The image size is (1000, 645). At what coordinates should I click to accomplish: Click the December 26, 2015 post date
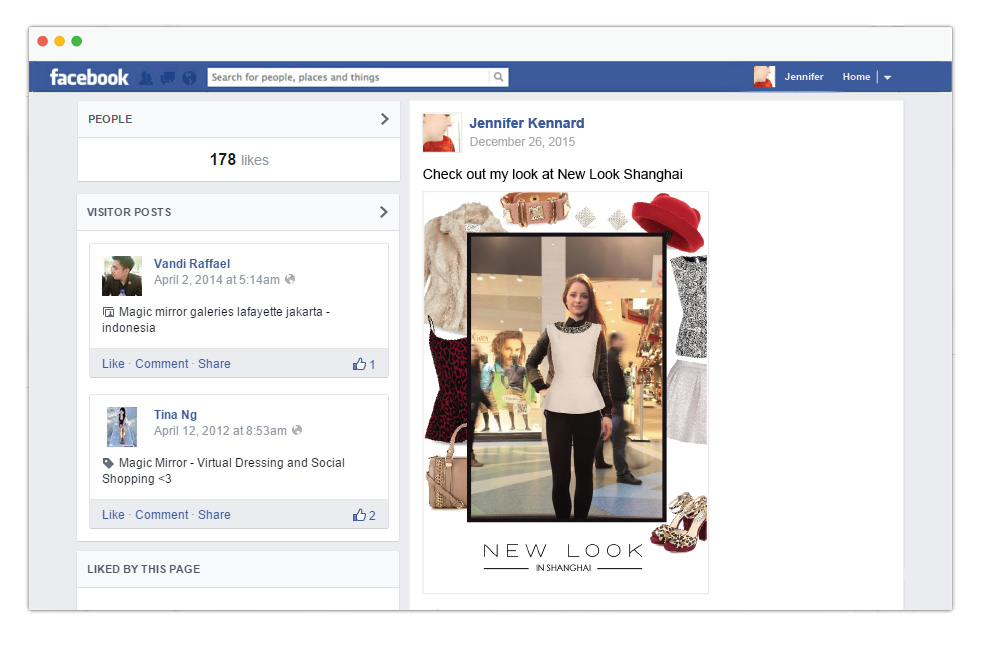pos(522,142)
